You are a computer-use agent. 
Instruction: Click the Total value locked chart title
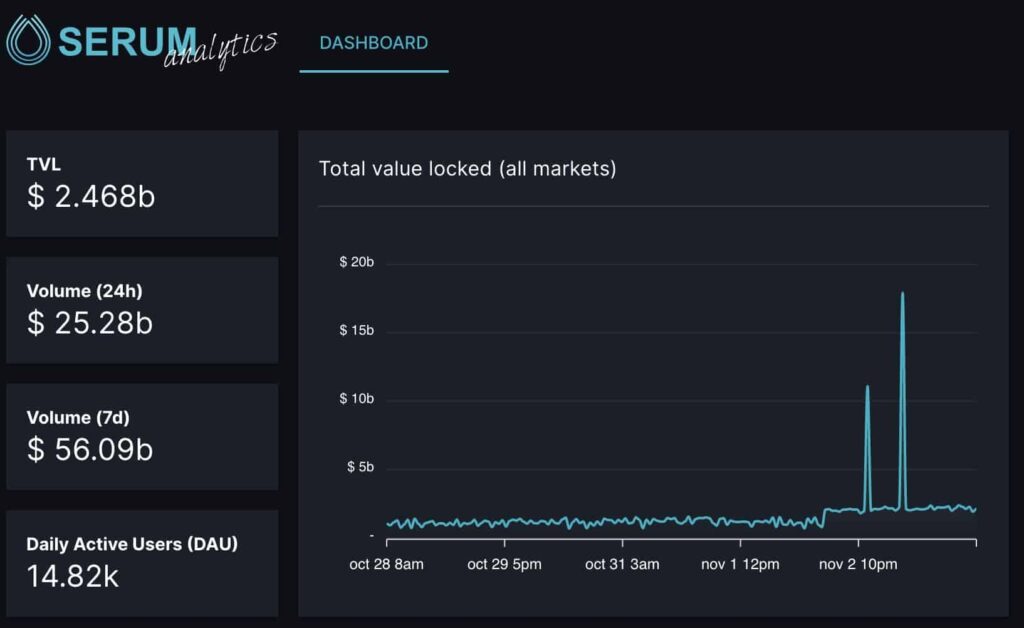click(468, 169)
